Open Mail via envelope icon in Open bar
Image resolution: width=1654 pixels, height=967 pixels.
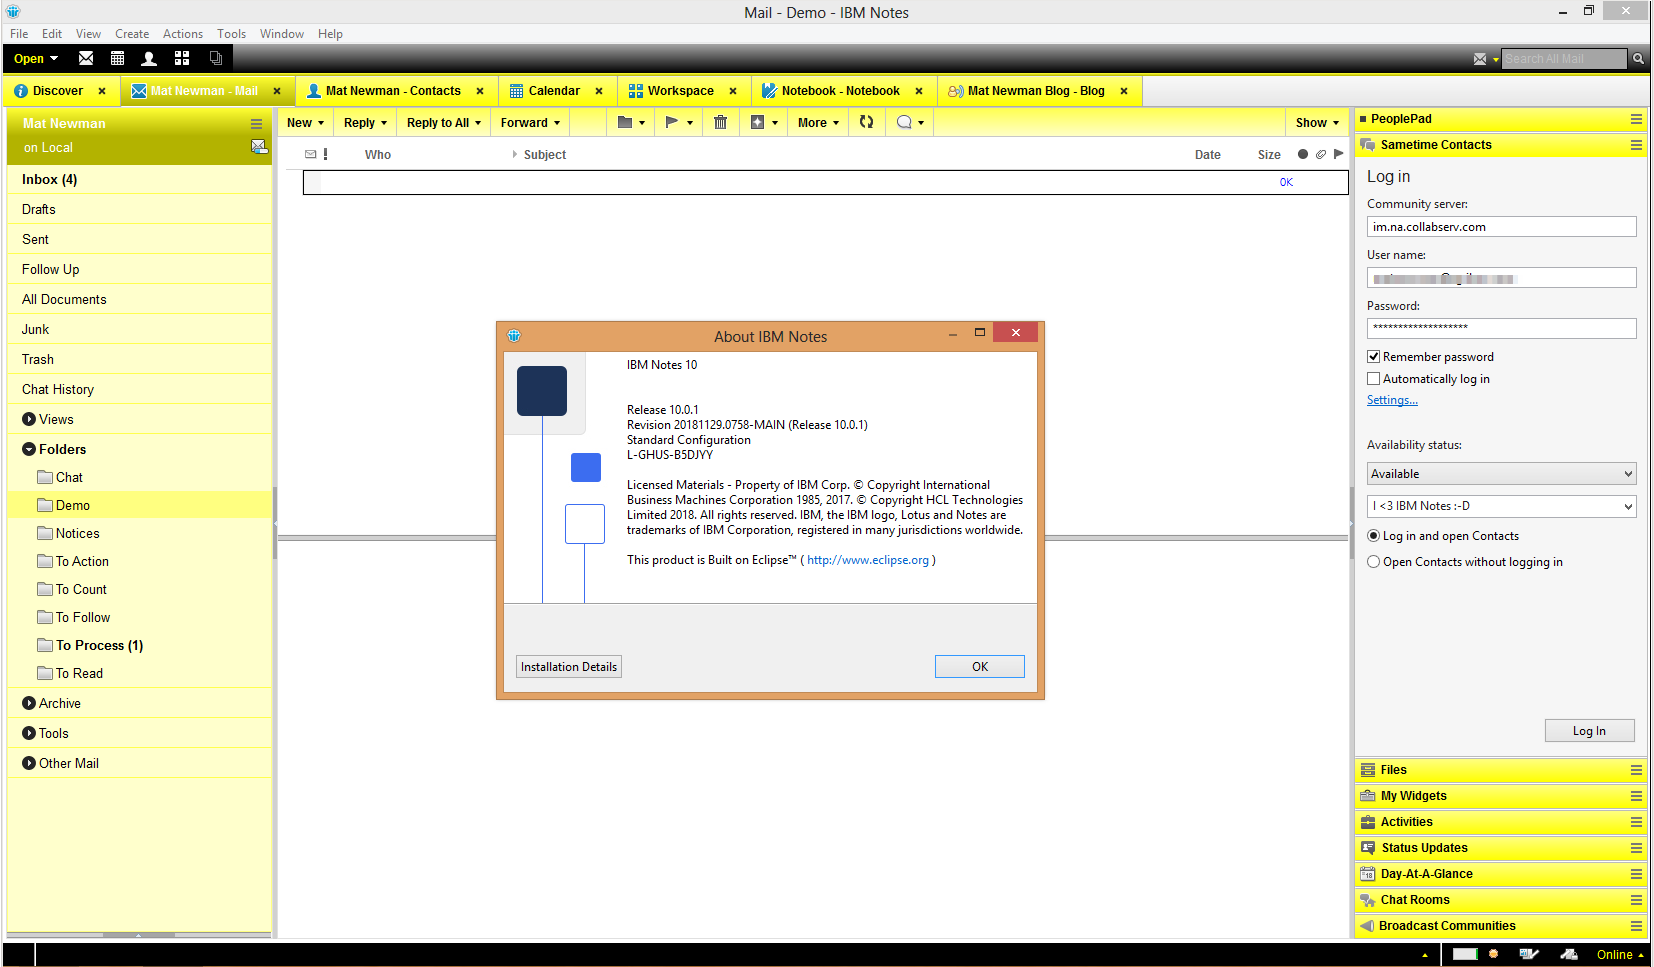[x=86, y=58]
